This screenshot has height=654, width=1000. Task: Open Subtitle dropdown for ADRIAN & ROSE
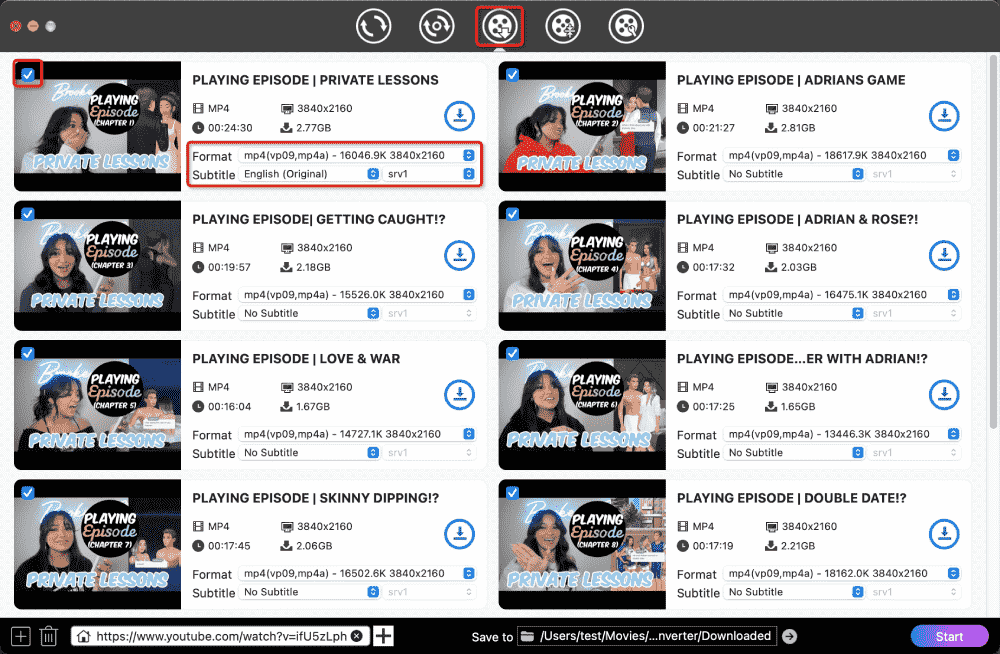click(795, 314)
